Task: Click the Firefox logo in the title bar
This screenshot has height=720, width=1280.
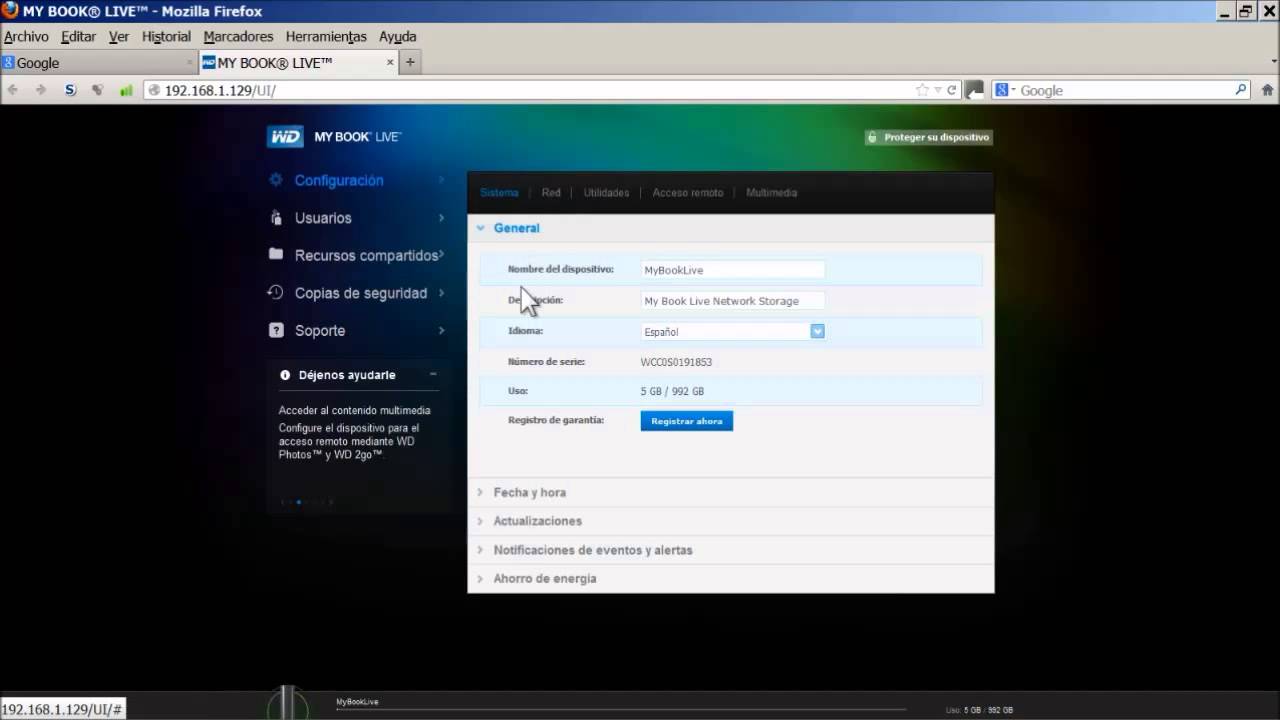Action: click(10, 11)
